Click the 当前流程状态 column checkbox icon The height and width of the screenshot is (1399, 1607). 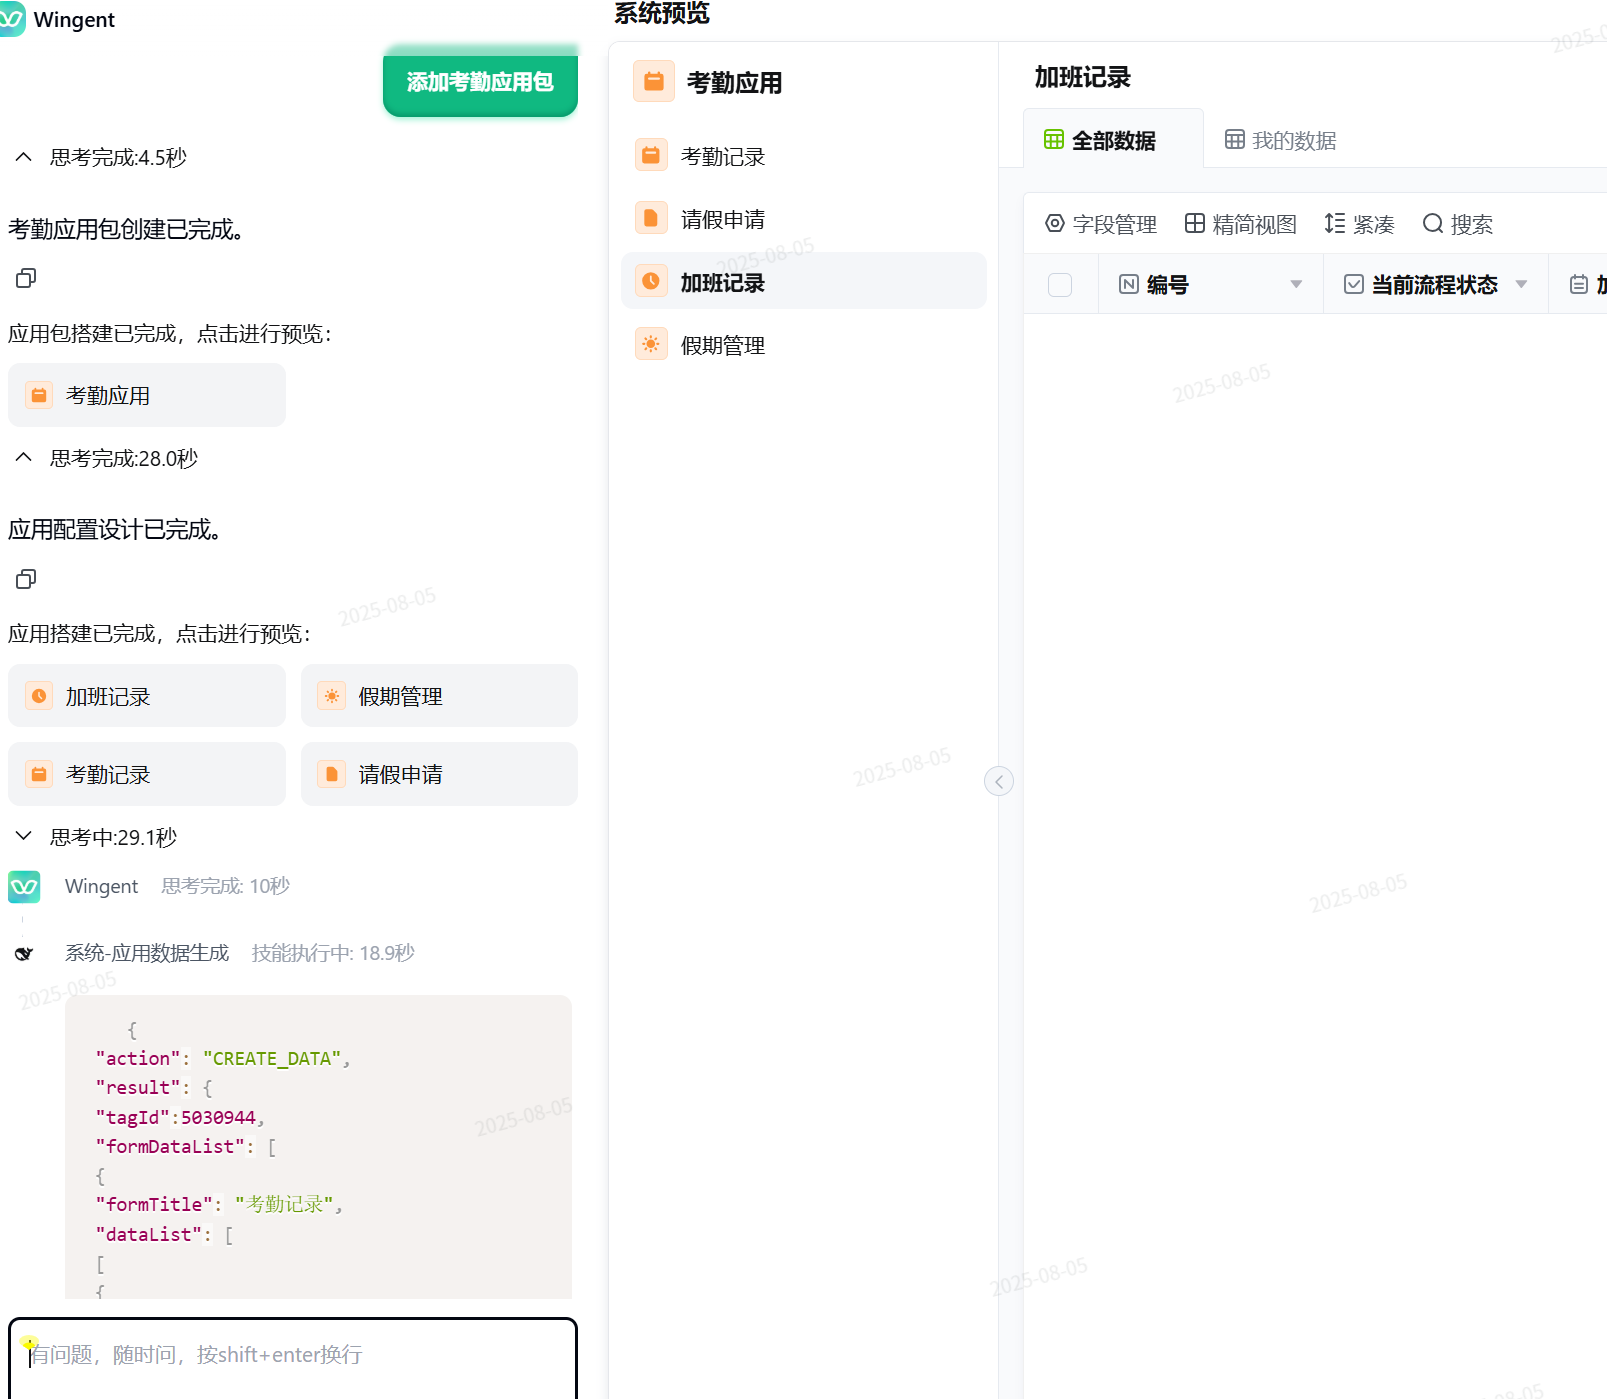click(x=1353, y=284)
